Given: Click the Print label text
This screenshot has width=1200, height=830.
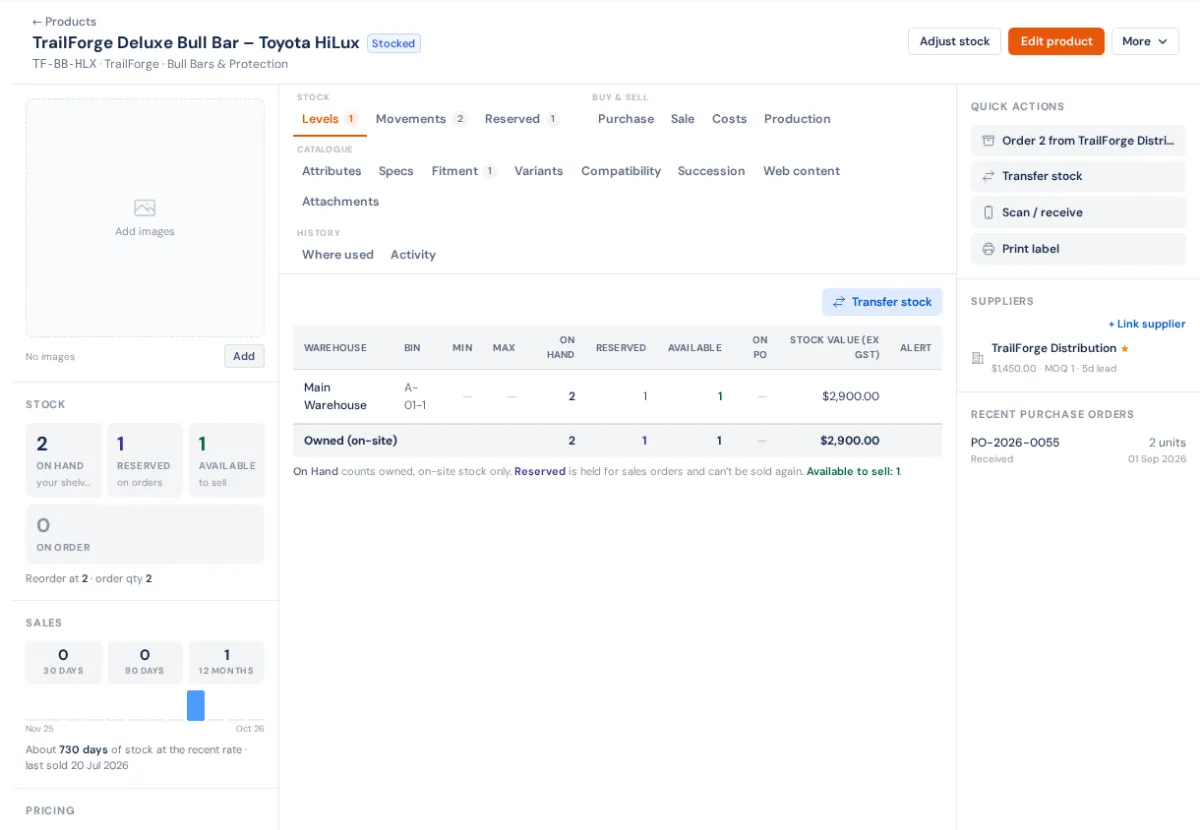Looking at the screenshot, I should tap(1030, 249).
